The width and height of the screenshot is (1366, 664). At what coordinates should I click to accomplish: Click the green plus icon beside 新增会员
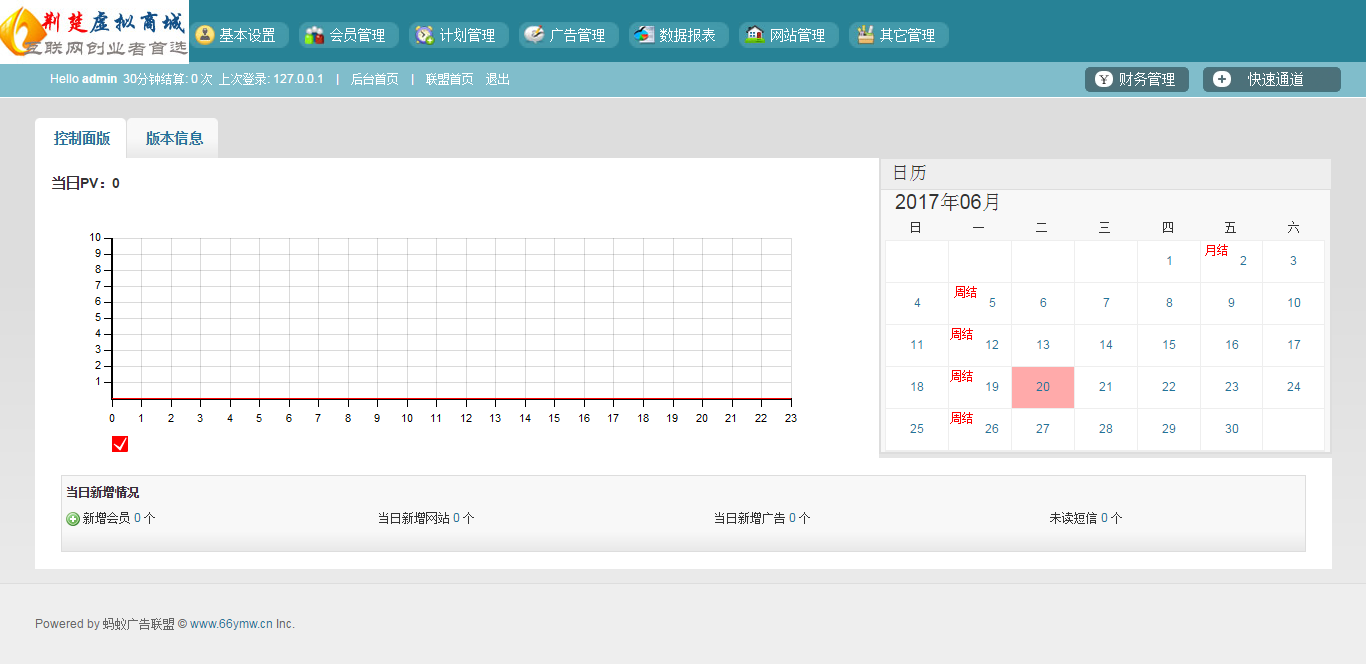(73, 519)
